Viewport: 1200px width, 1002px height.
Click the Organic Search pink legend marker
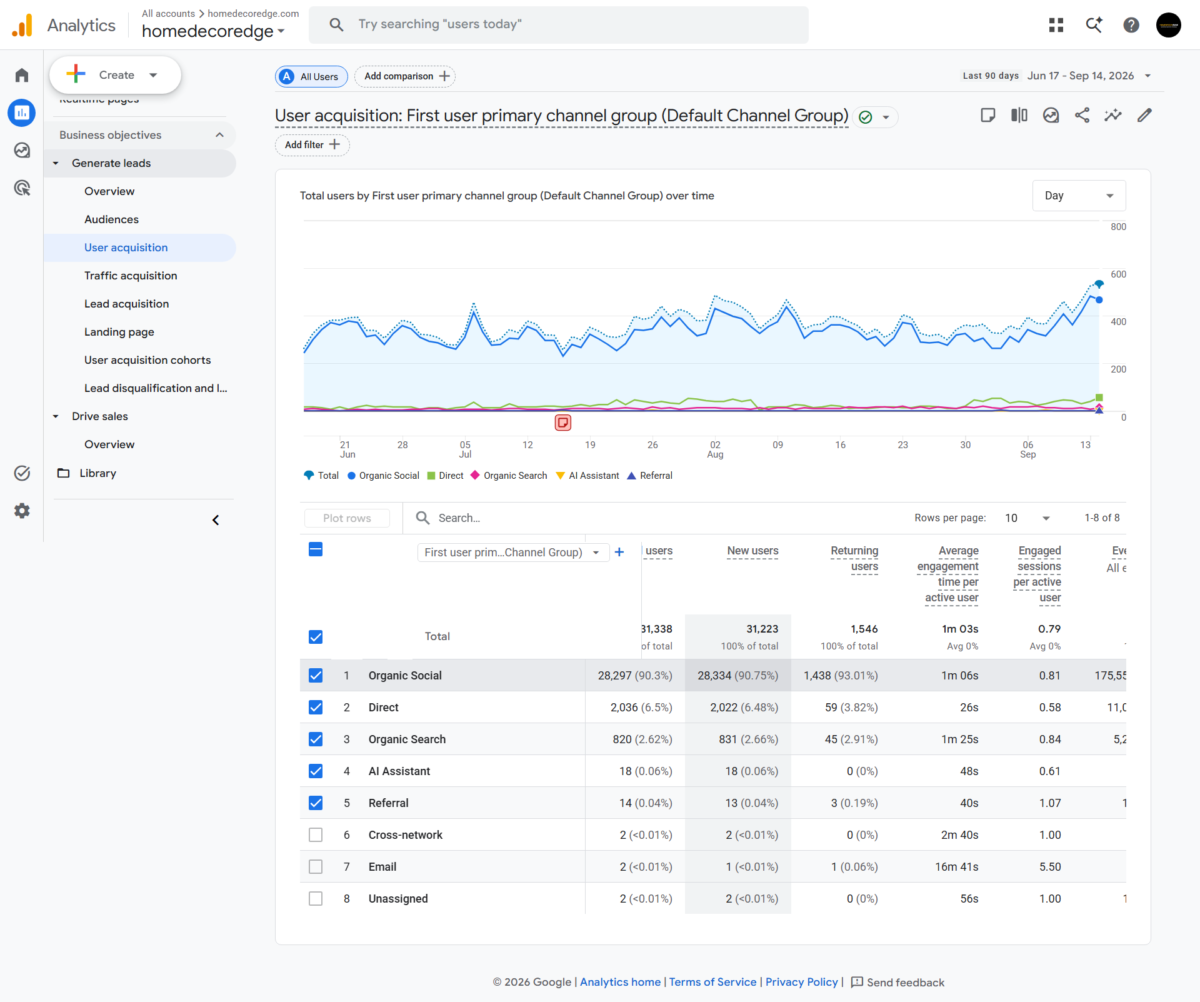[476, 476]
